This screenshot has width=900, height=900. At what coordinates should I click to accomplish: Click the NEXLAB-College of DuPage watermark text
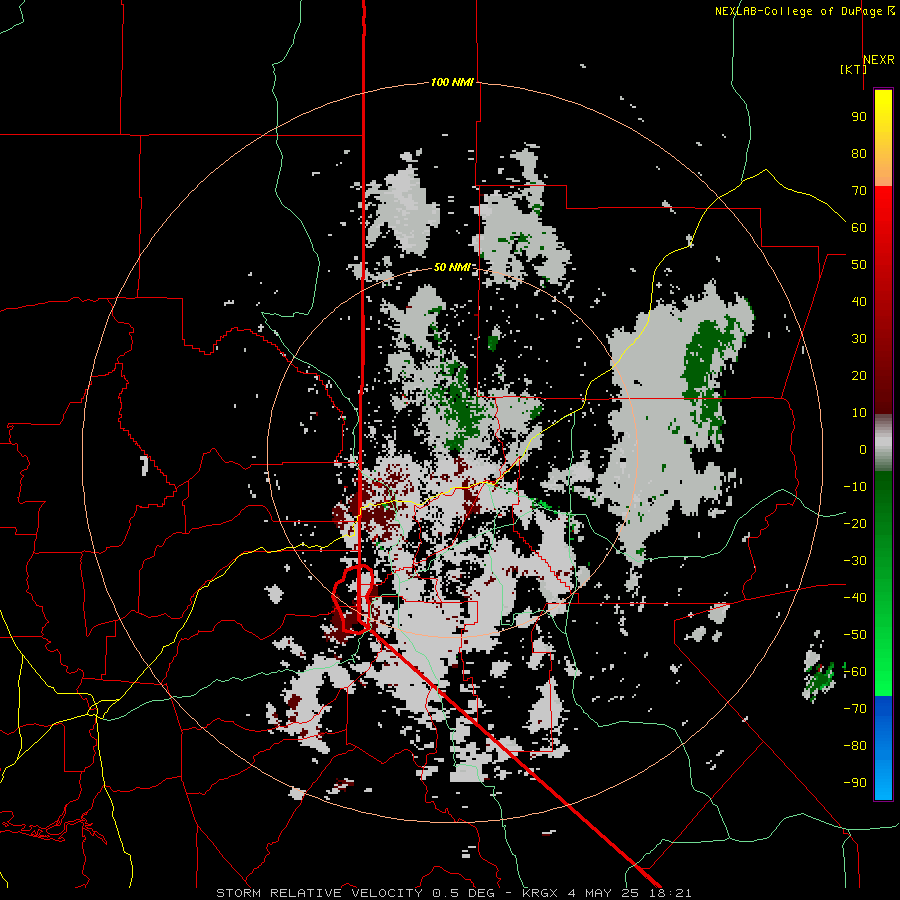tap(804, 11)
